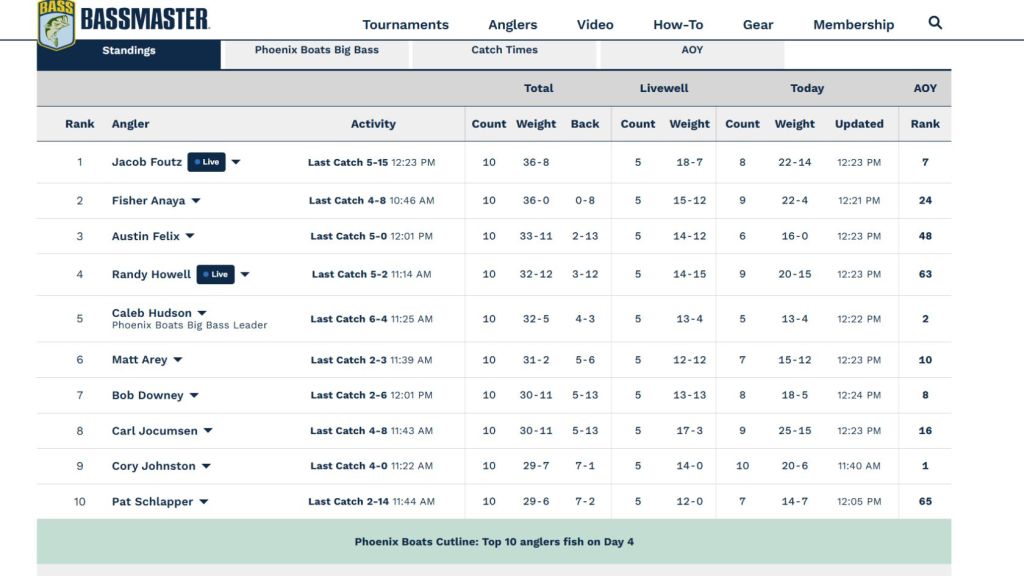This screenshot has width=1024, height=576.
Task: Expand Jacob Foutz's details arrow
Action: [236, 162]
